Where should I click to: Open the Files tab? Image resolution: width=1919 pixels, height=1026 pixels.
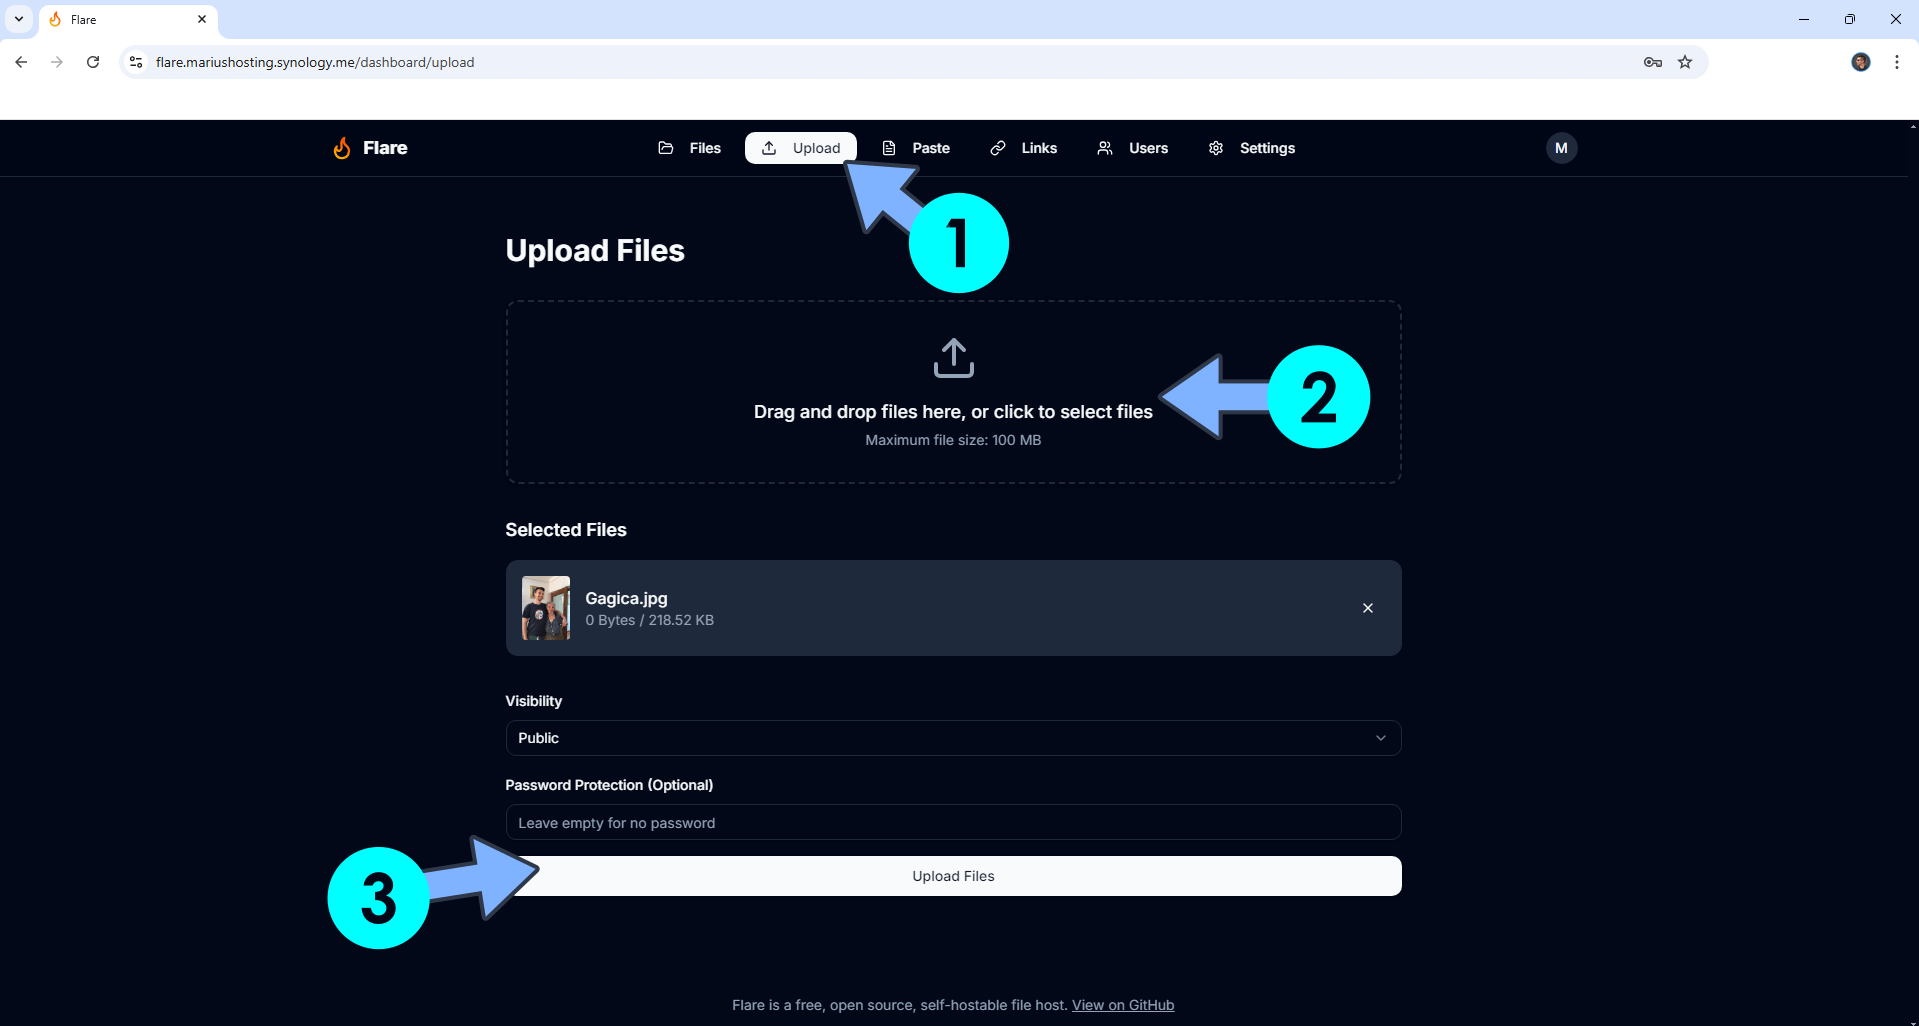(x=690, y=148)
